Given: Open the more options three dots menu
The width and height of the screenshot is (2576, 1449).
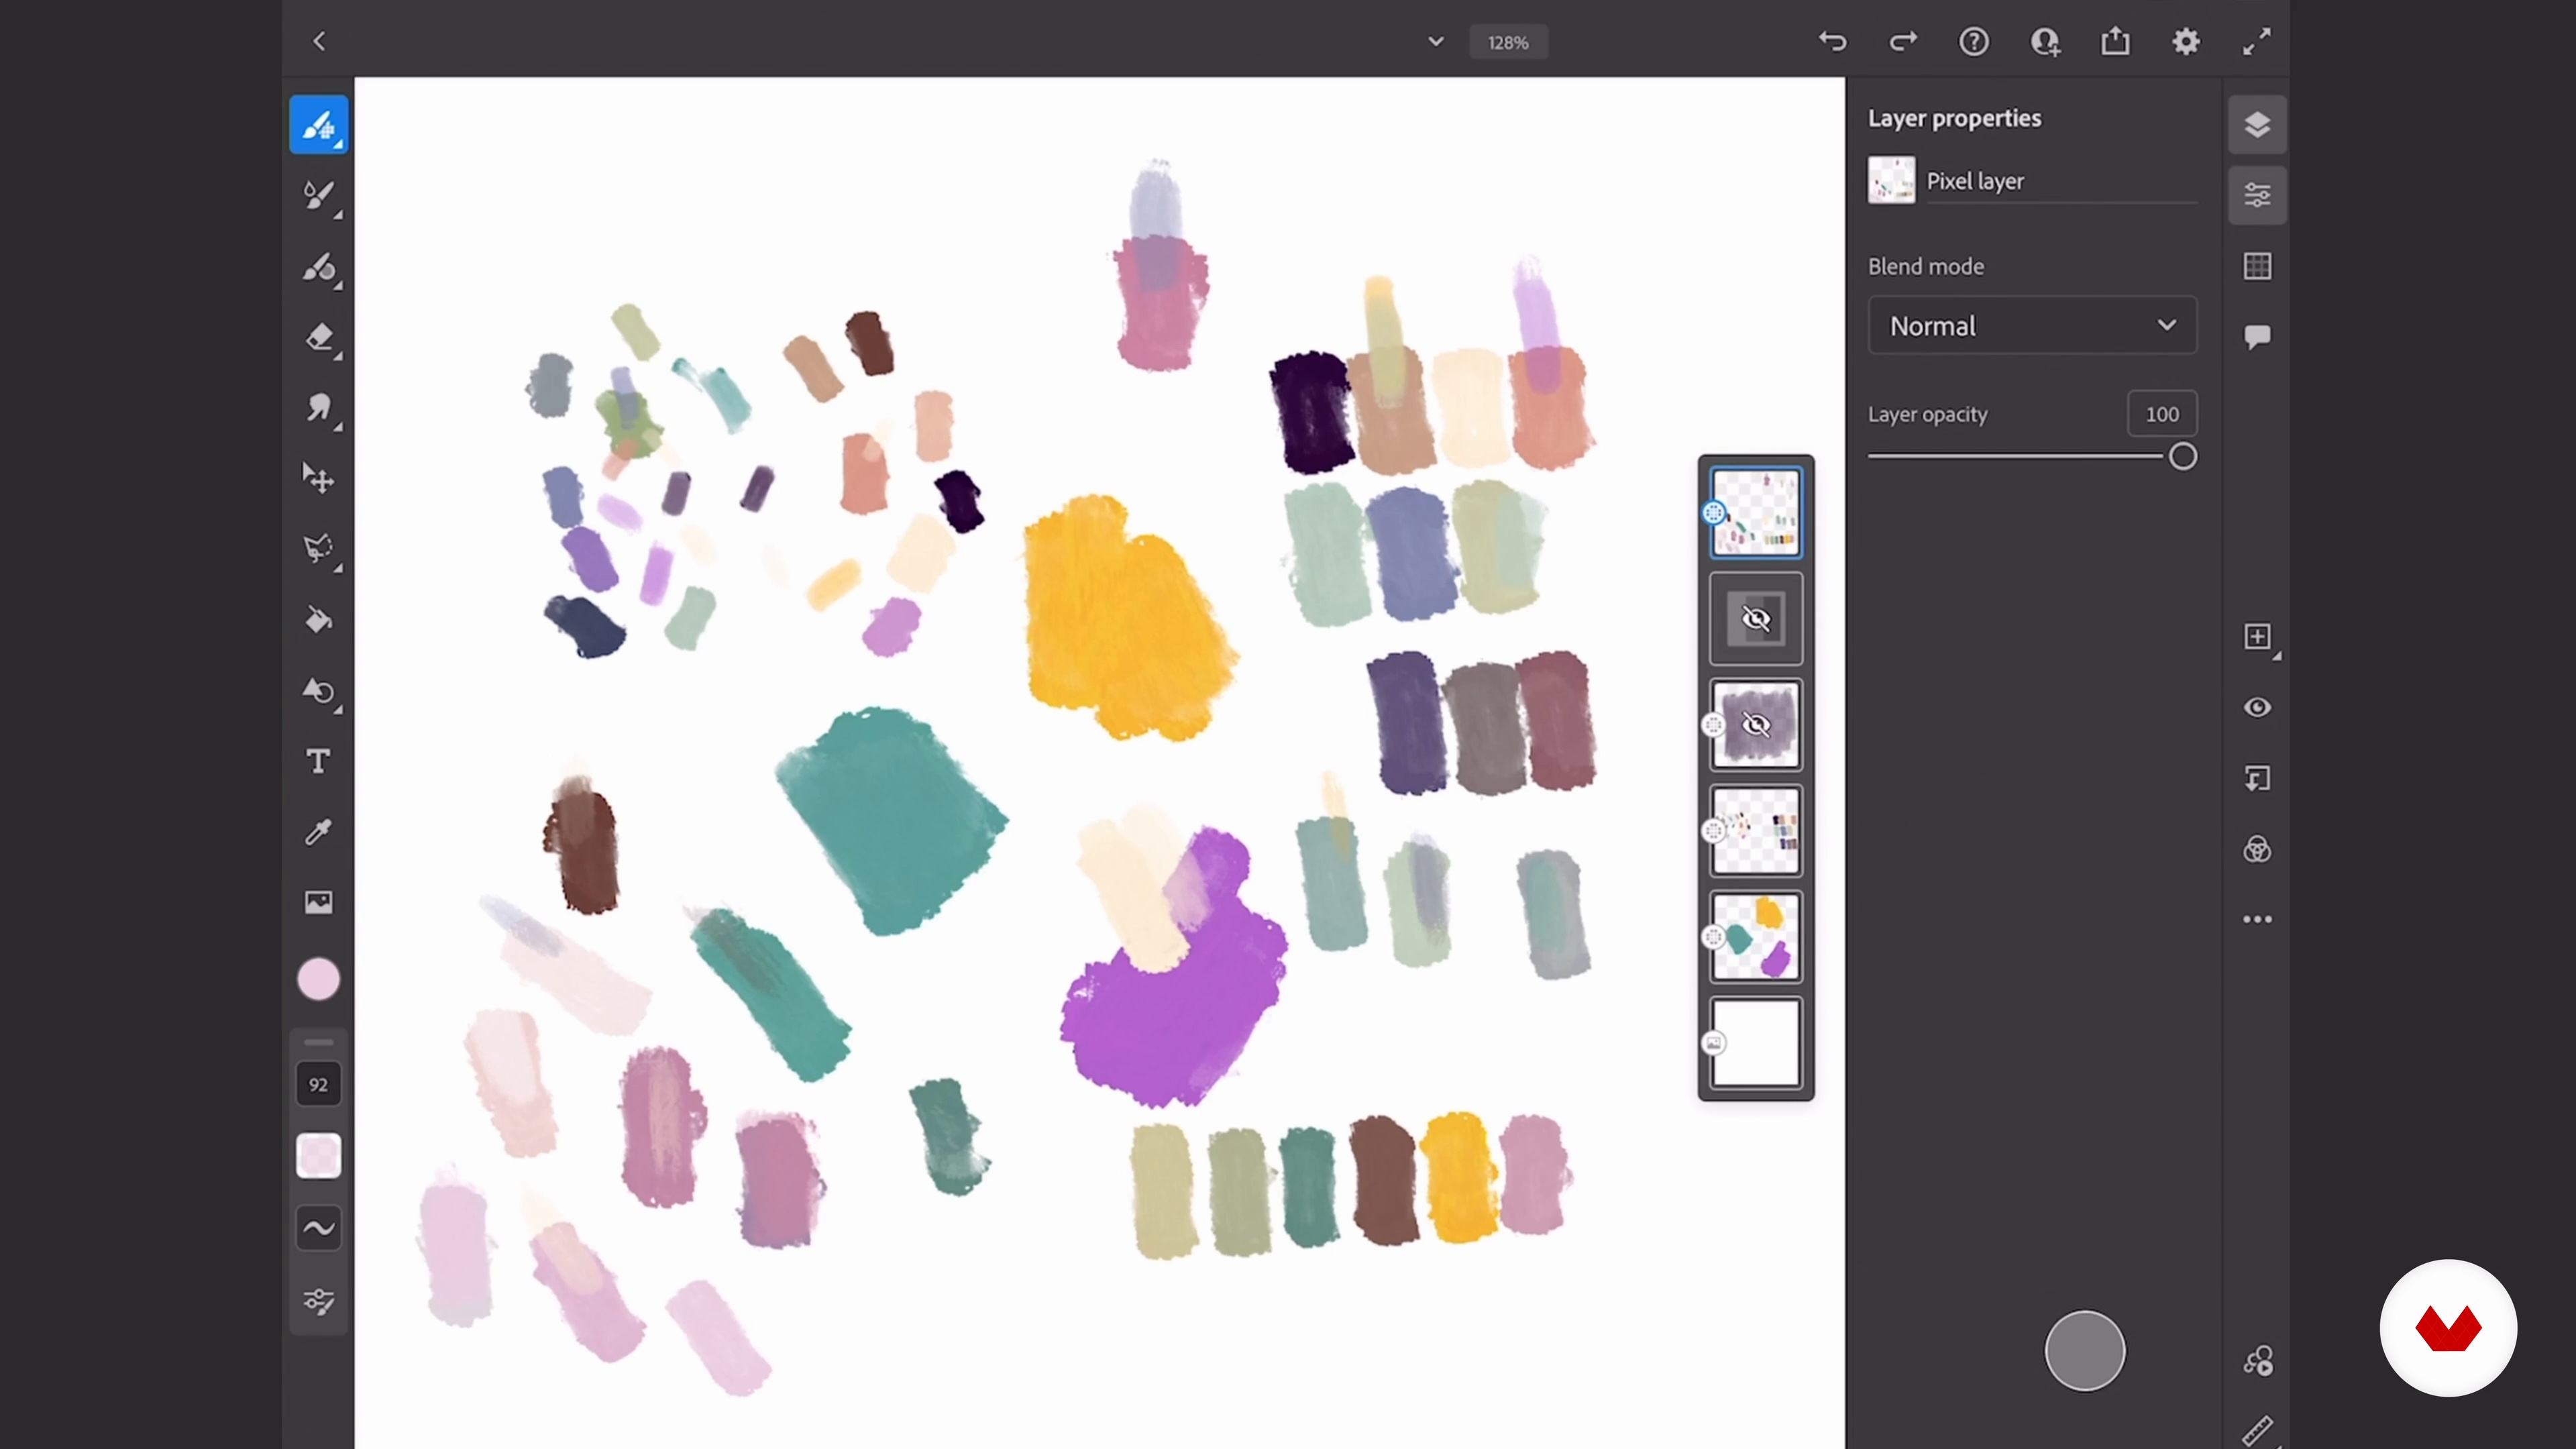Looking at the screenshot, I should click(2257, 919).
